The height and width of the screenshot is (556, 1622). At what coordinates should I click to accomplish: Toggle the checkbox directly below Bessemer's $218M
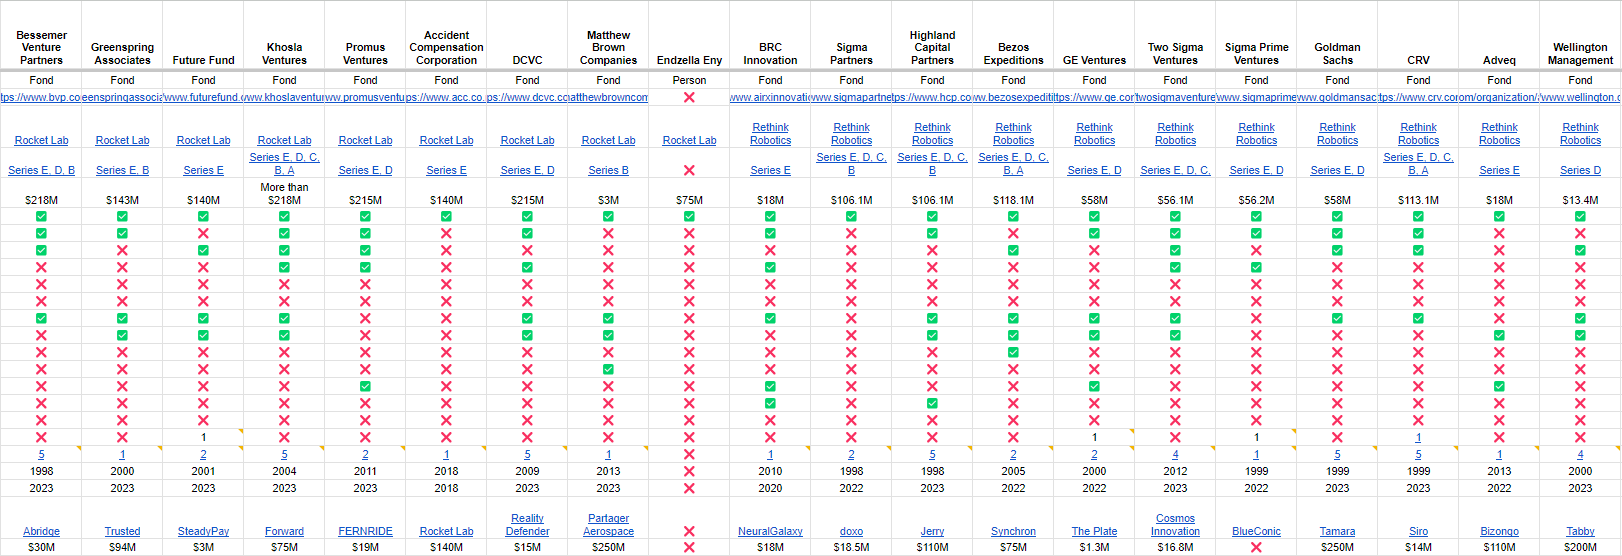pos(41,216)
